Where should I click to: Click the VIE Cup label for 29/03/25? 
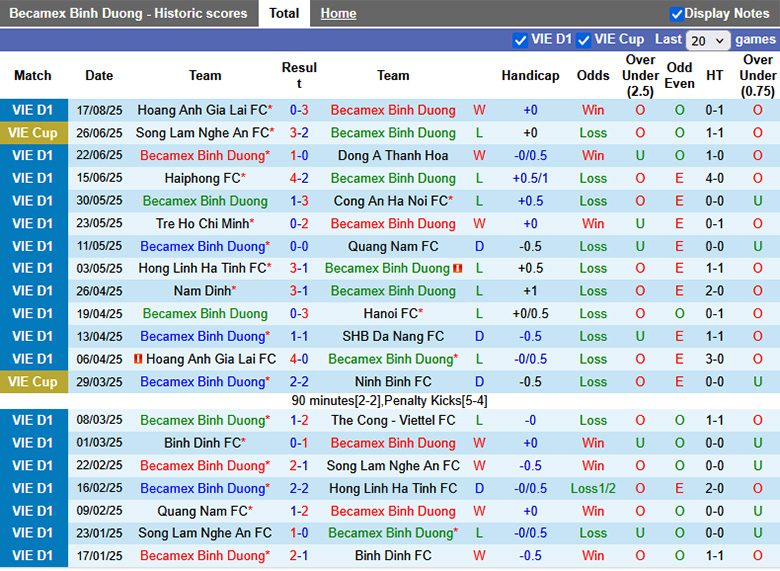coord(33,381)
